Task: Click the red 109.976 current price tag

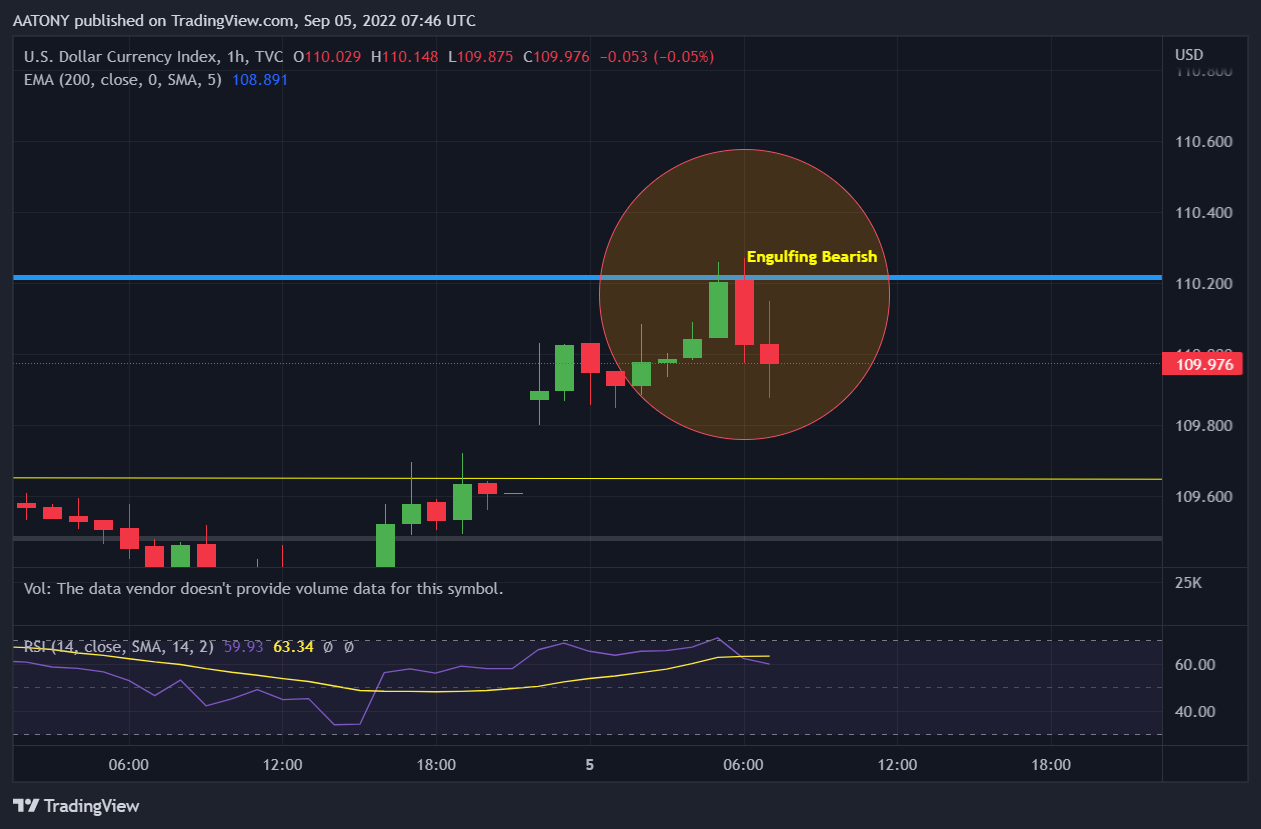Action: [1202, 364]
